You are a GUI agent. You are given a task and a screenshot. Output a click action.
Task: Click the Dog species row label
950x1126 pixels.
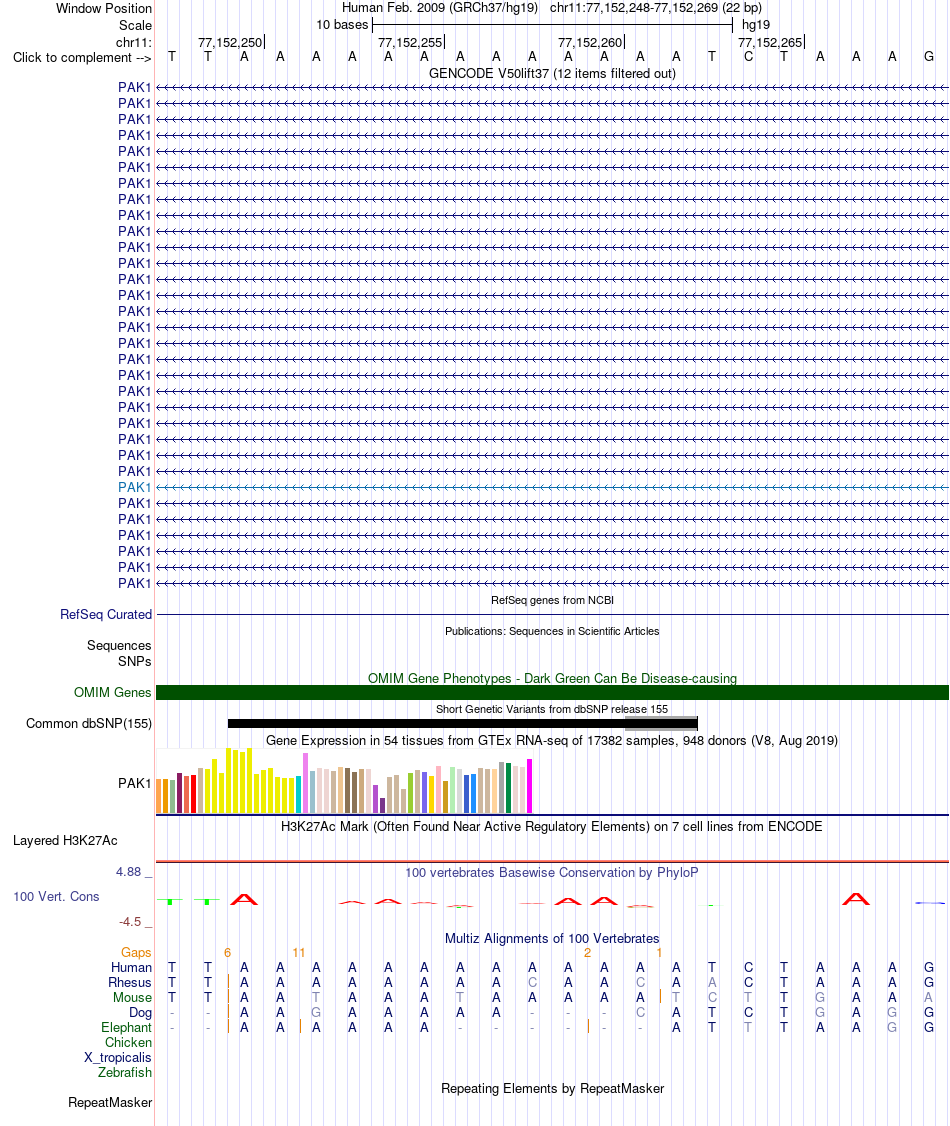pyautogui.click(x=141, y=1013)
